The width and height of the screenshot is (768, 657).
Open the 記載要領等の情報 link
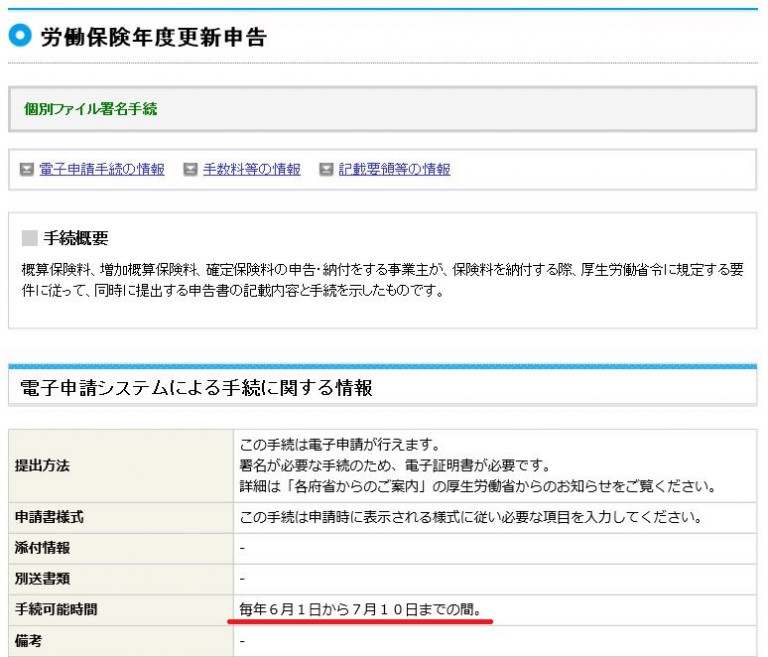394,169
